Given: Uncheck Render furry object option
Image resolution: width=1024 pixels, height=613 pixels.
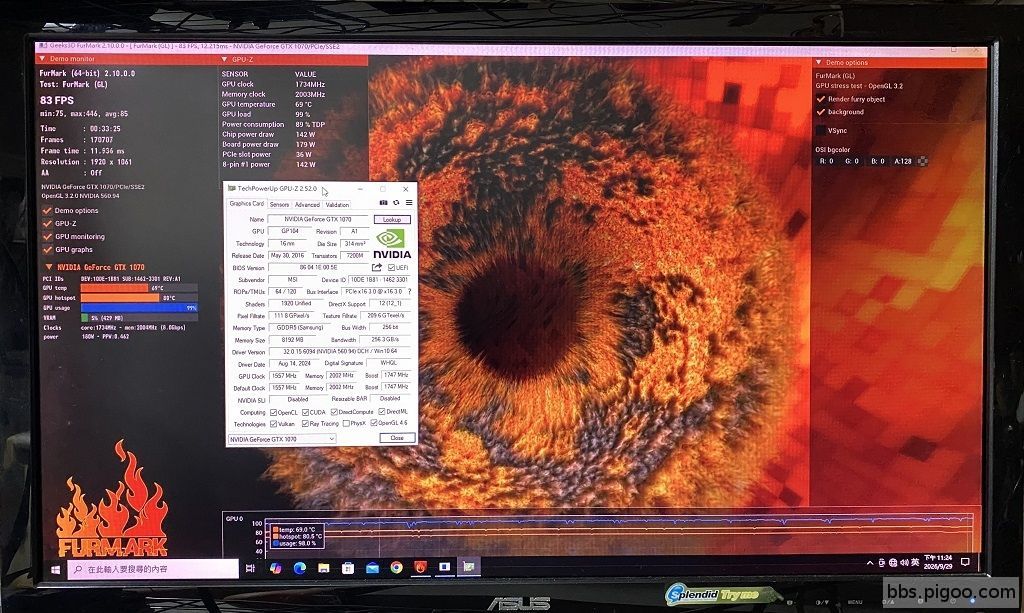Looking at the screenshot, I should (821, 99).
